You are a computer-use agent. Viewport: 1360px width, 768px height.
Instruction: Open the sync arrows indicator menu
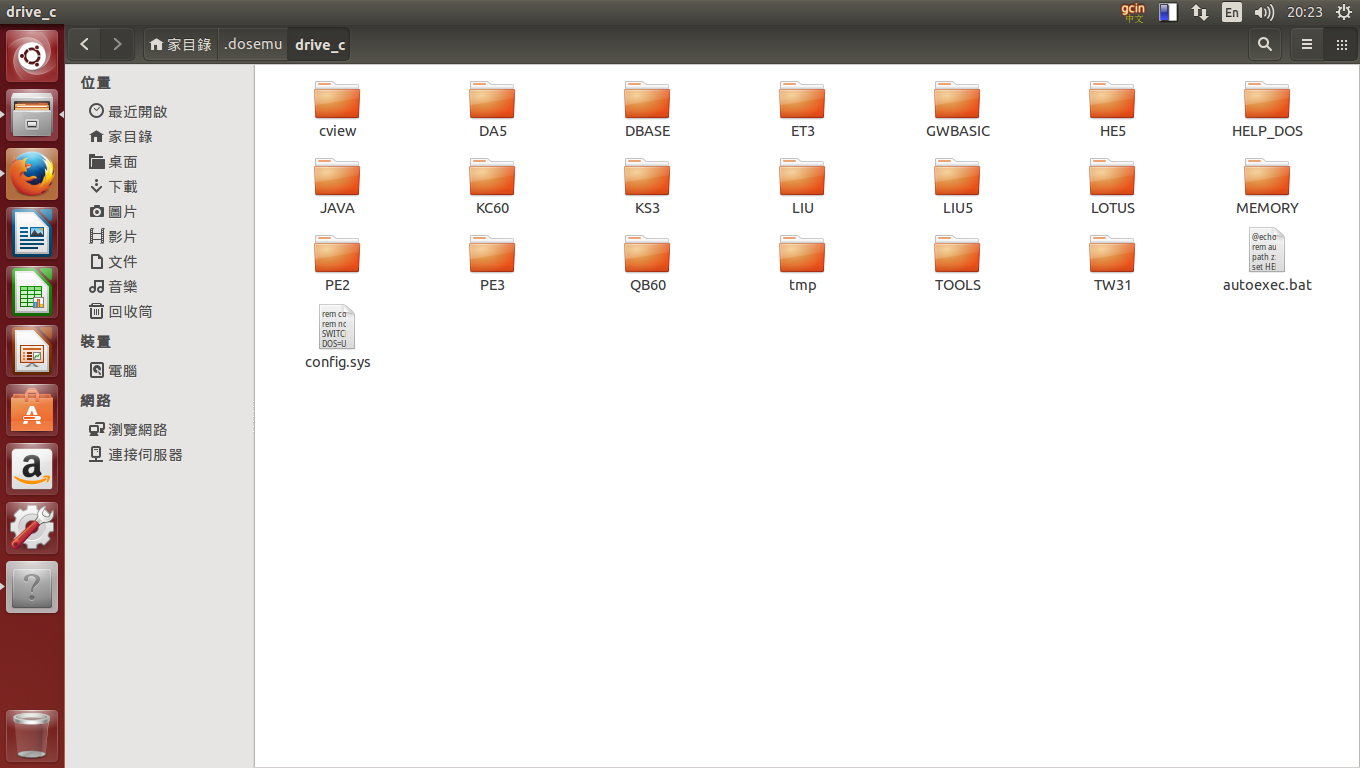click(1199, 12)
